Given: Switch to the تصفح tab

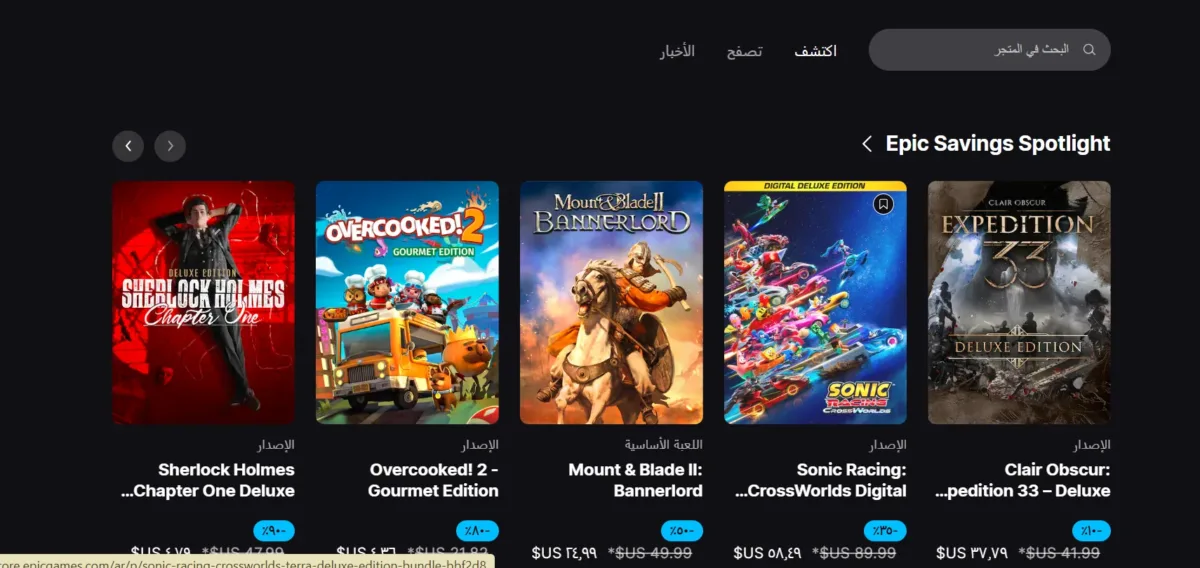Looking at the screenshot, I should coord(744,51).
